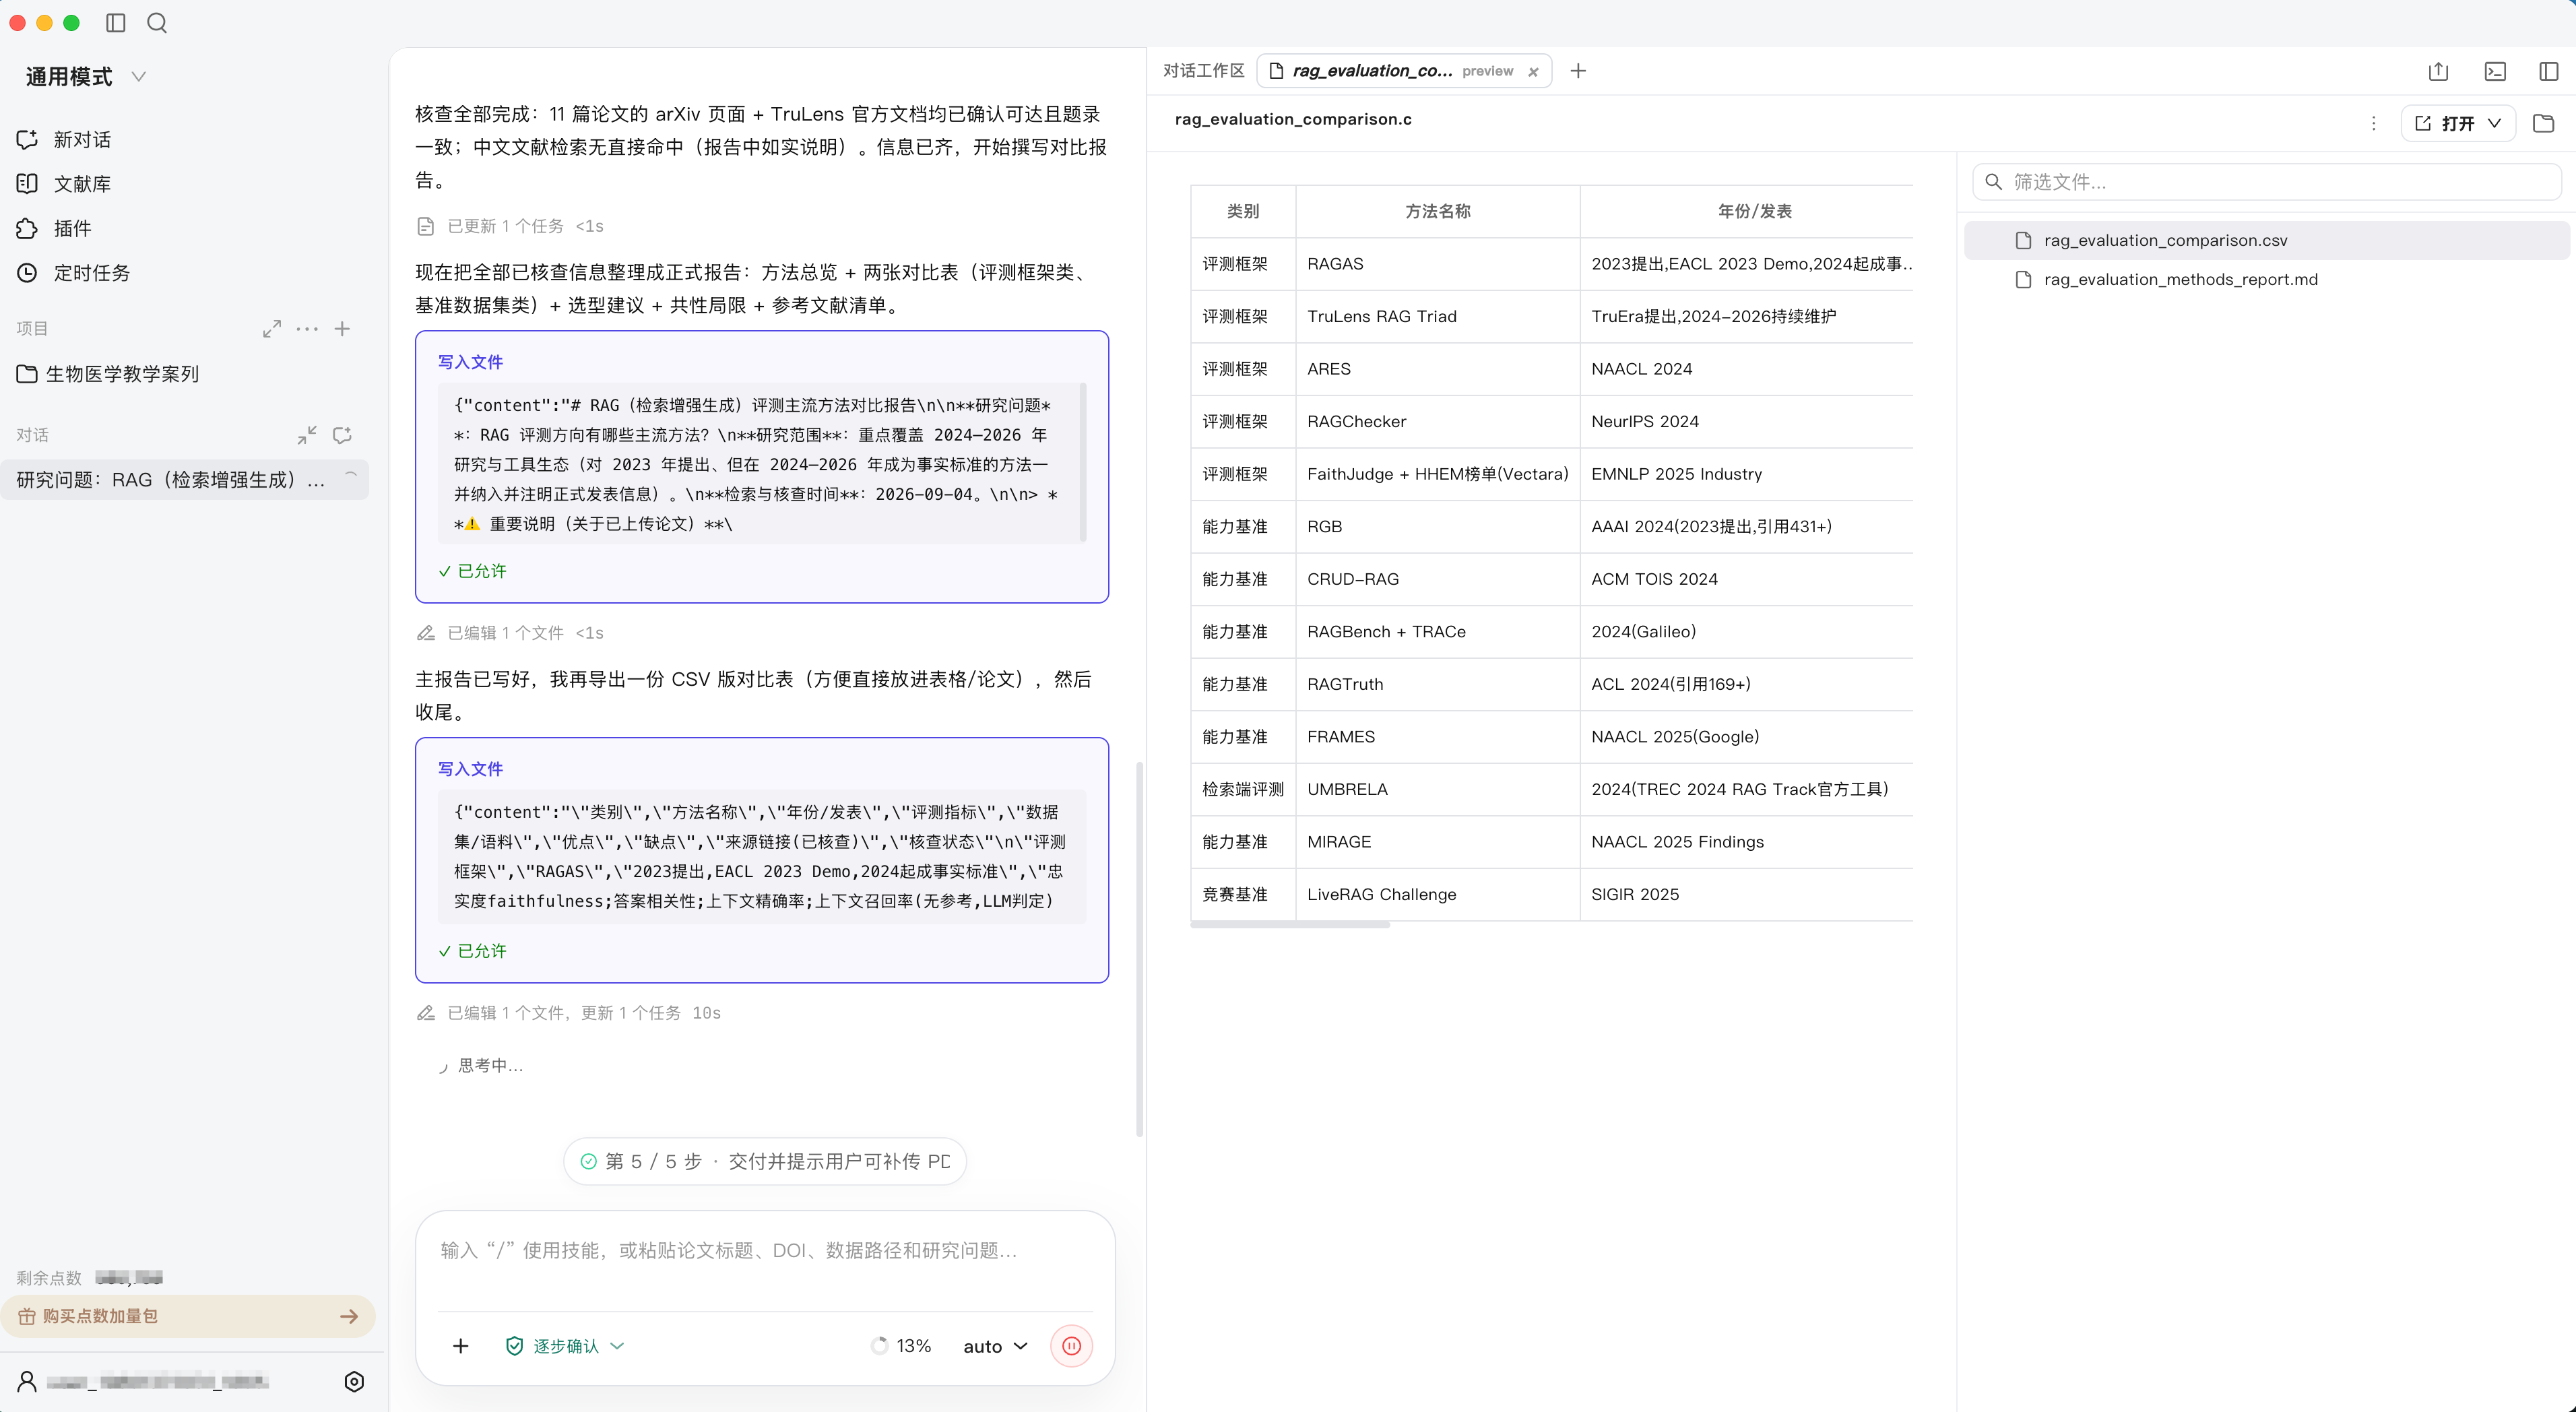Select the RAGChecker cell
Viewport: 2576px width, 1412px height.
[x=1437, y=422]
